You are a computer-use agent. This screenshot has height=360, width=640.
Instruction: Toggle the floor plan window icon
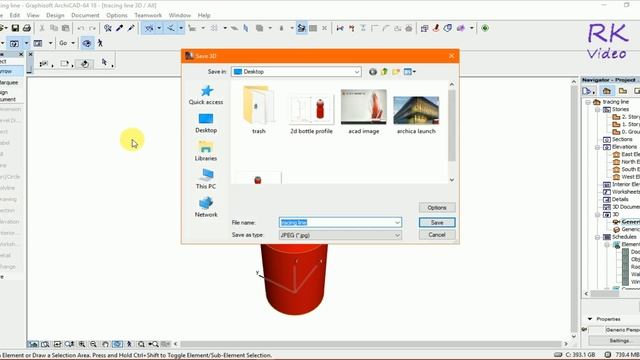point(14,43)
